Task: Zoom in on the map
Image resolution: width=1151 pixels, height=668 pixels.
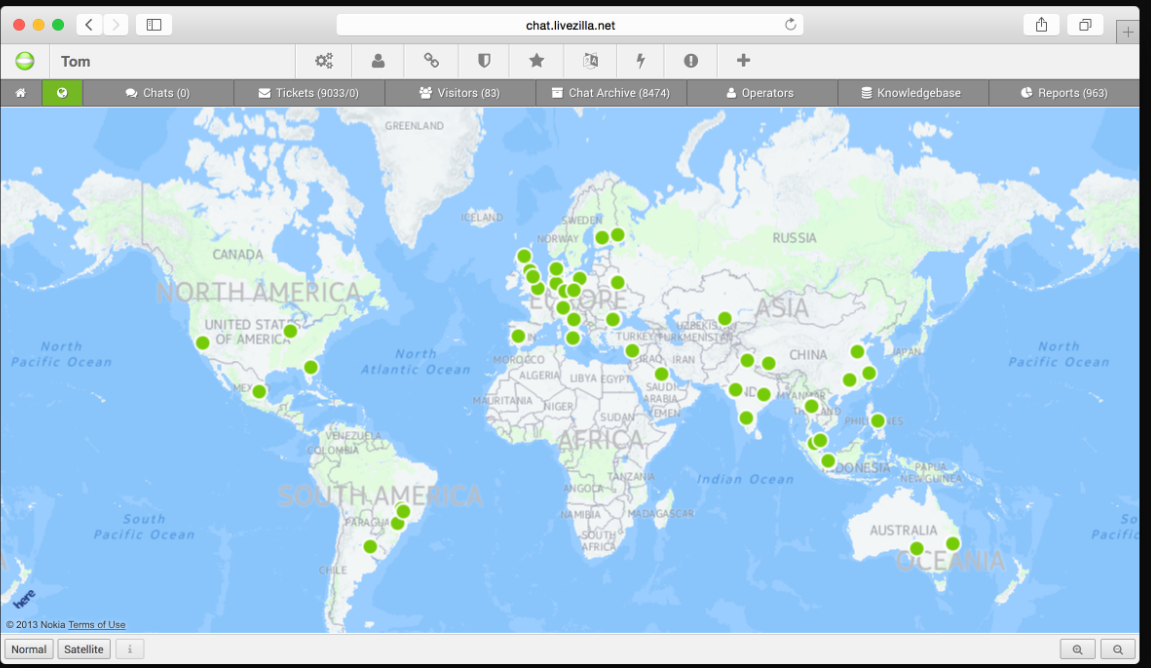Action: point(1077,649)
